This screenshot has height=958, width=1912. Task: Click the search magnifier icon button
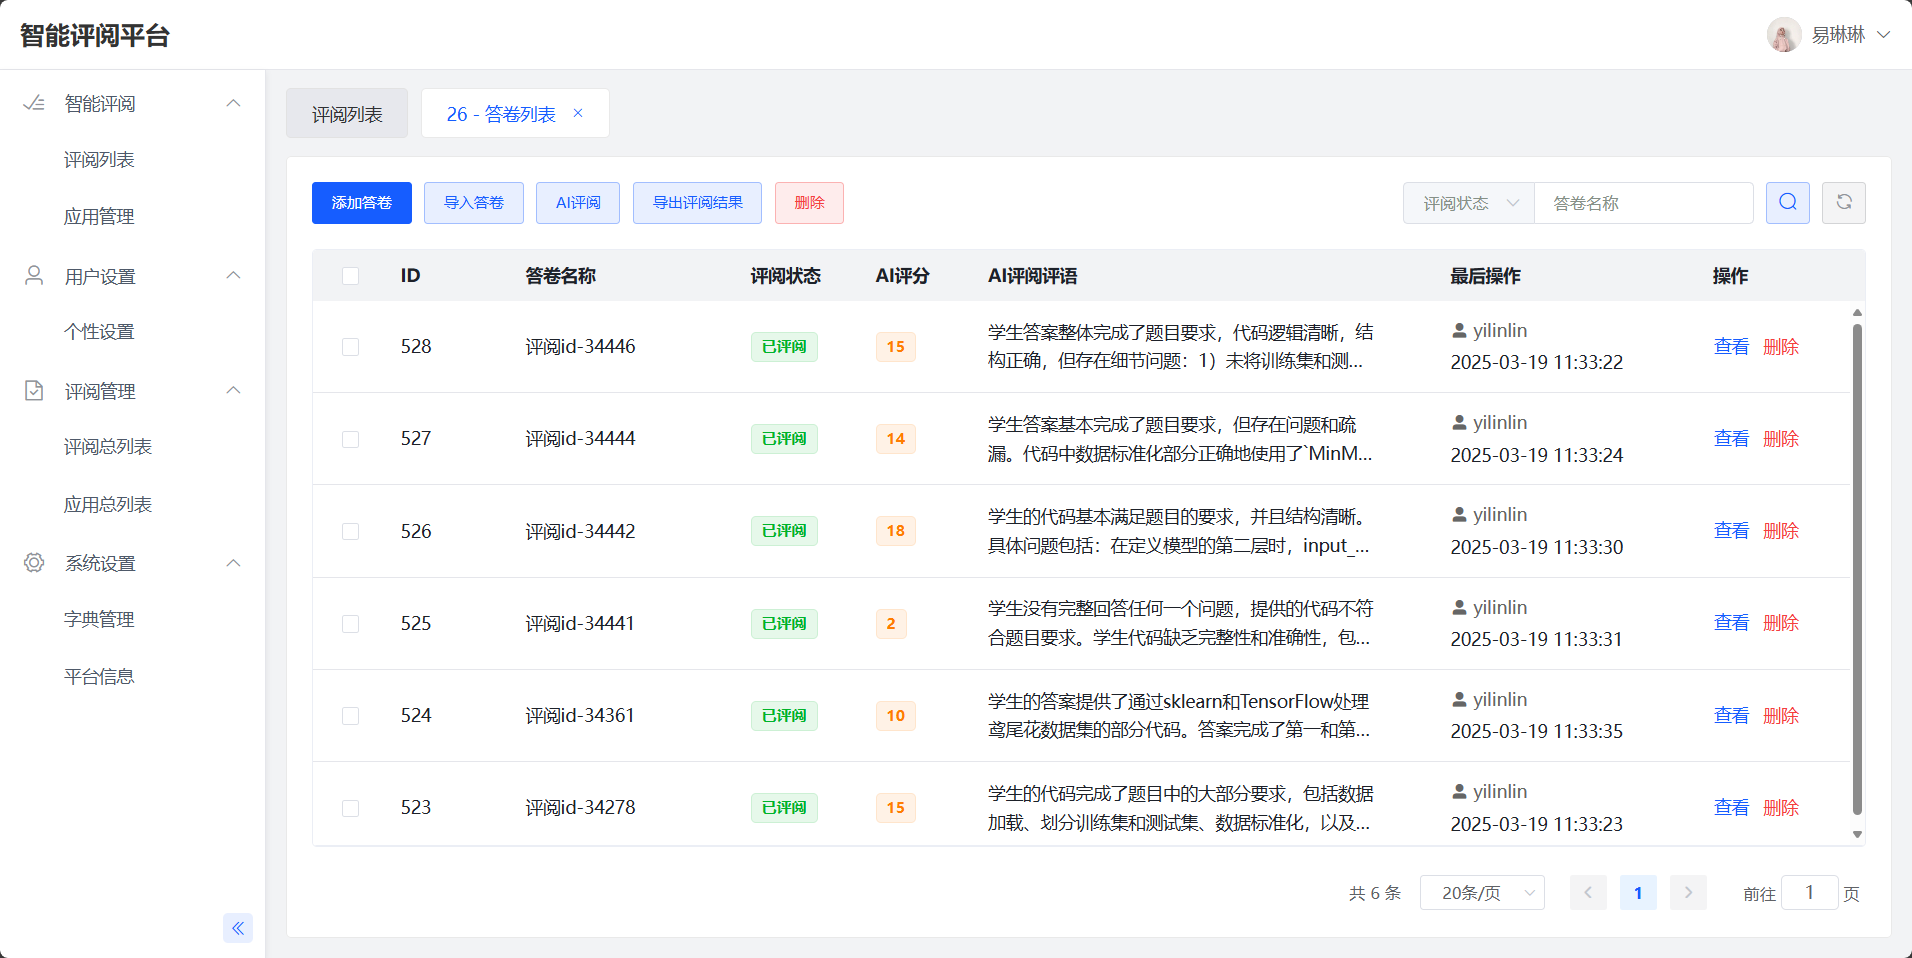(1787, 203)
